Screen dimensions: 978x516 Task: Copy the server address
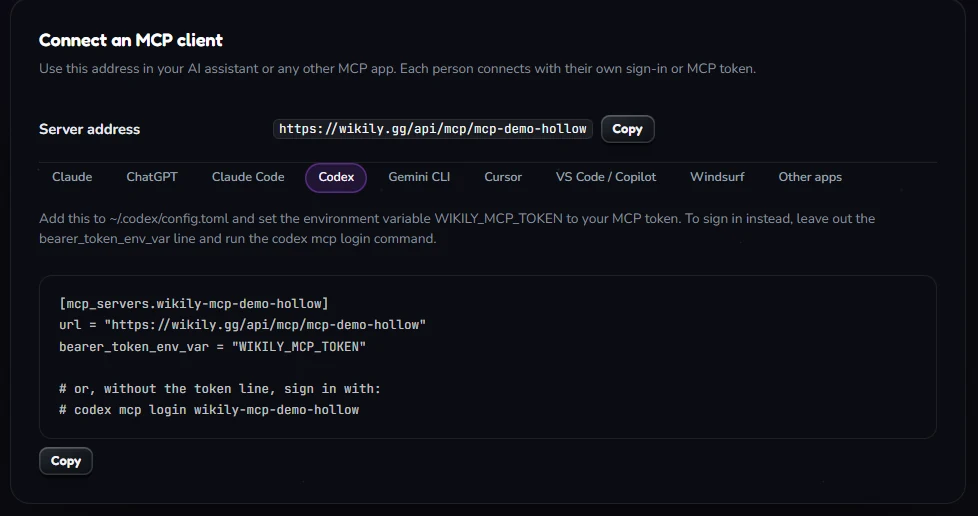coord(627,129)
